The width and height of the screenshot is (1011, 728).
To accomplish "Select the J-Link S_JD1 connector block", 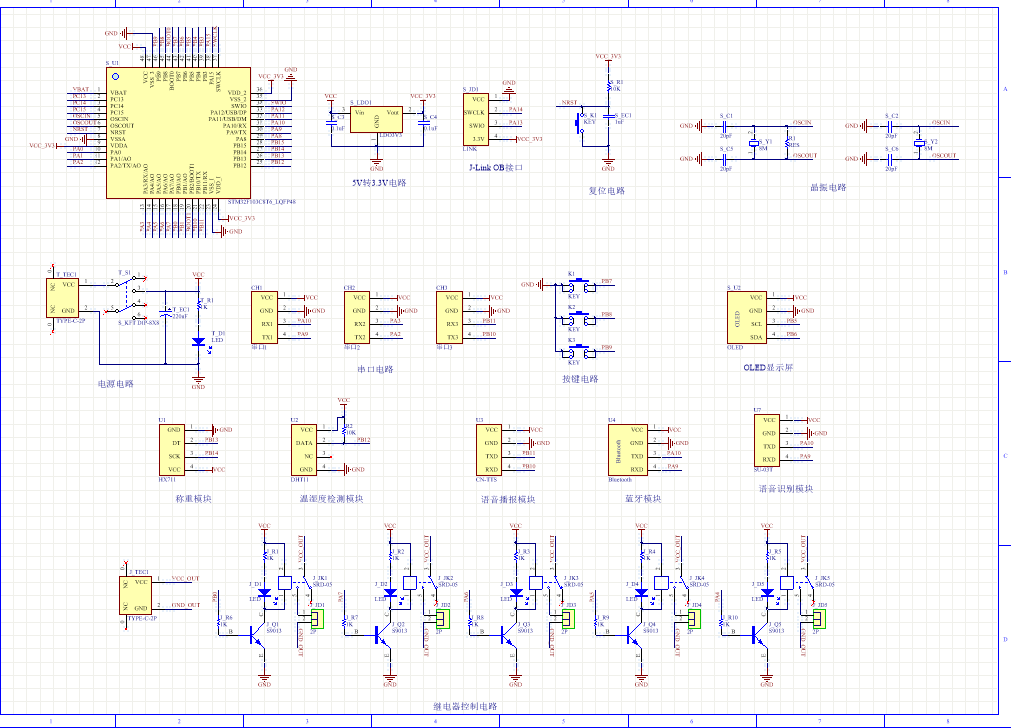I will click(x=478, y=119).
